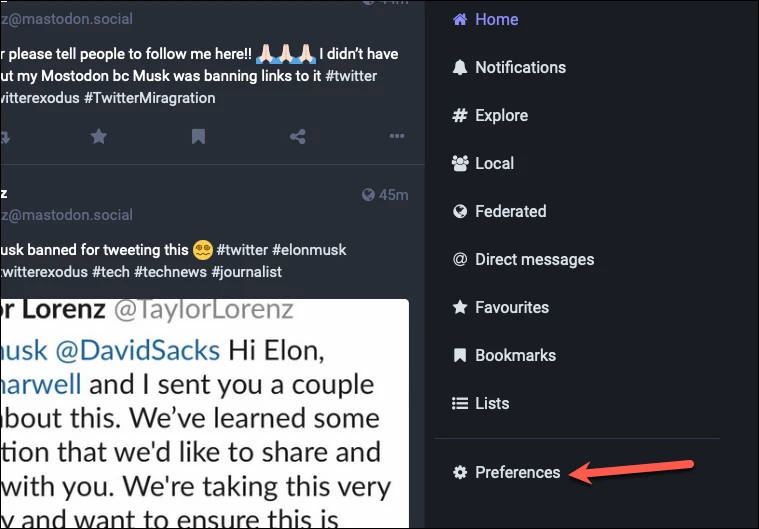Image resolution: width=759 pixels, height=529 pixels.
Task: Open the Taylor Lorenz tweet image
Action: 204,414
